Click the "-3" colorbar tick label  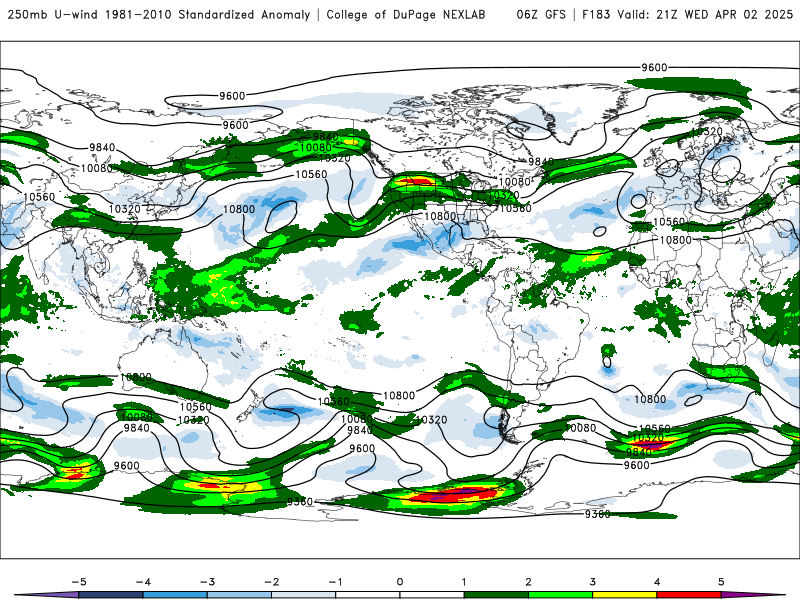point(207,582)
